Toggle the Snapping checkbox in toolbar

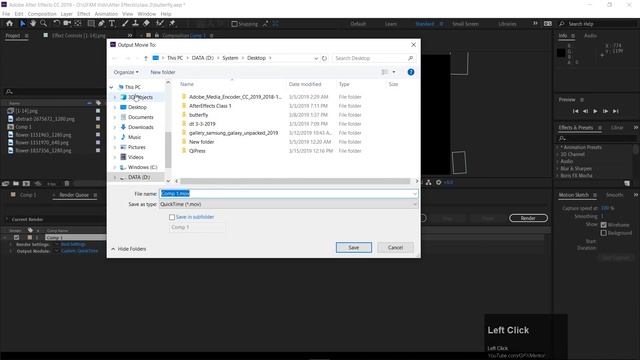click(x=234, y=24)
